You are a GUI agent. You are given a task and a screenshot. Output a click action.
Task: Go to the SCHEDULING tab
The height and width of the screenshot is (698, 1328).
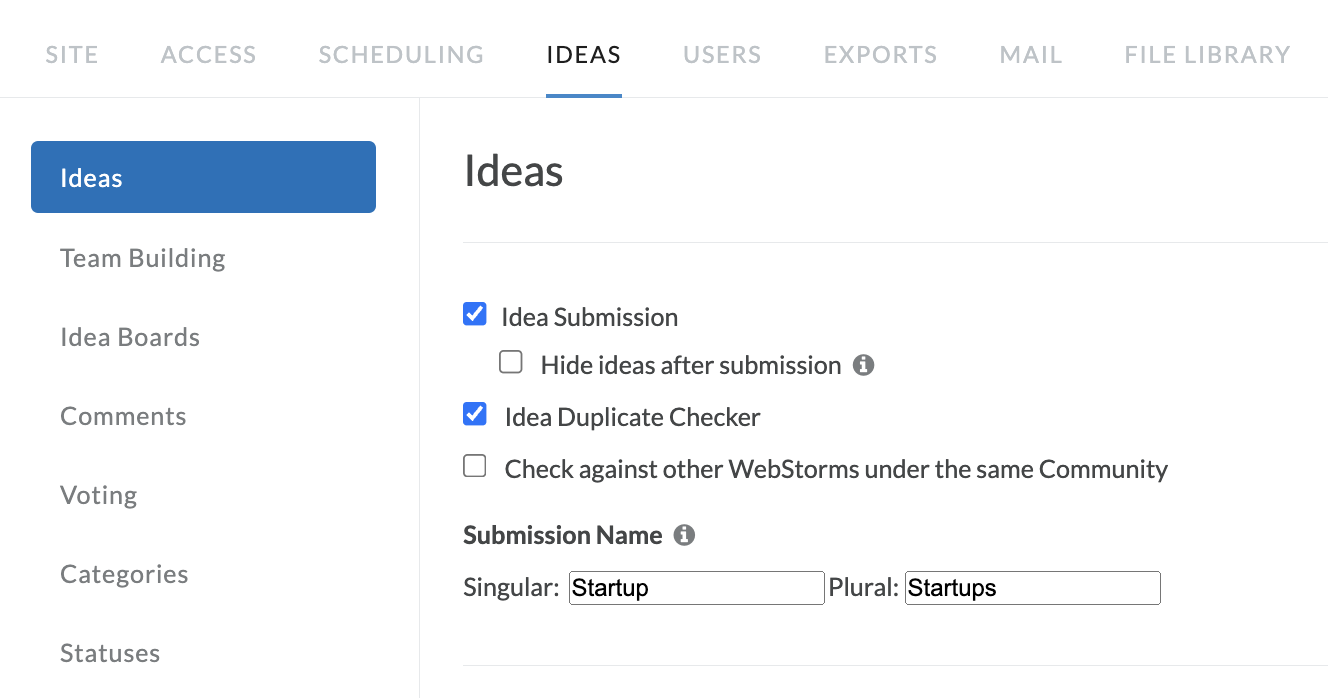[x=401, y=55]
